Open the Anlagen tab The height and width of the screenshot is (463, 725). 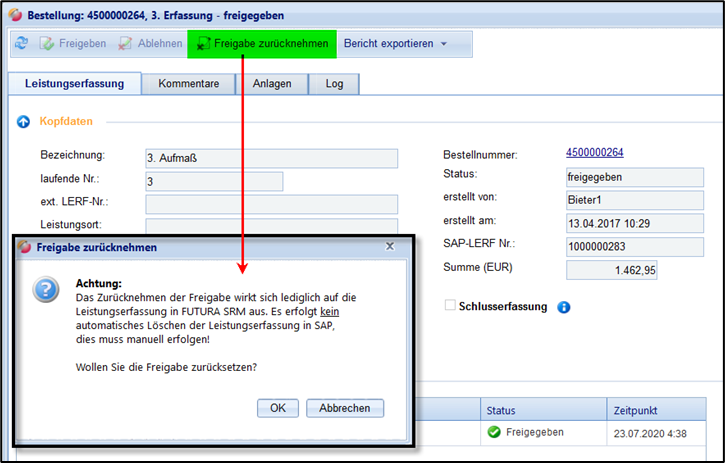click(x=273, y=84)
